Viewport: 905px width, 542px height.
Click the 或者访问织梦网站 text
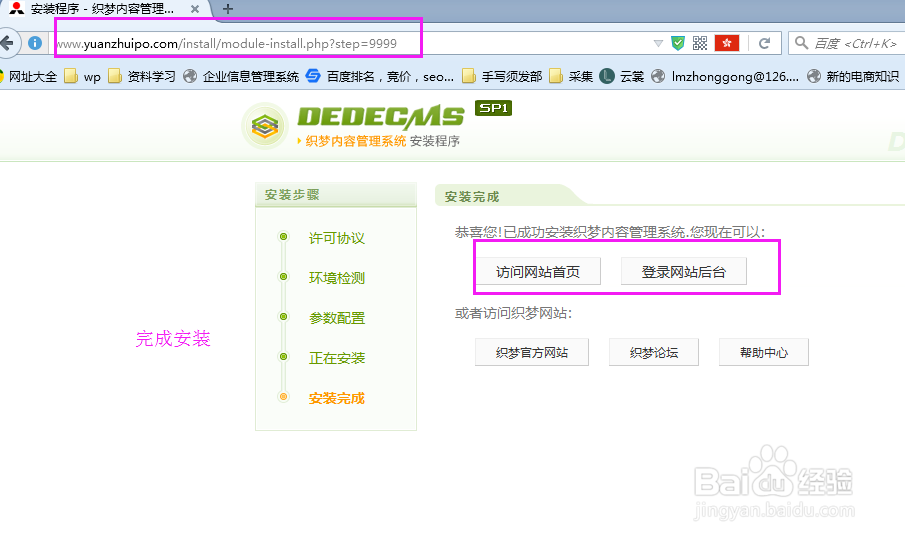click(x=513, y=313)
